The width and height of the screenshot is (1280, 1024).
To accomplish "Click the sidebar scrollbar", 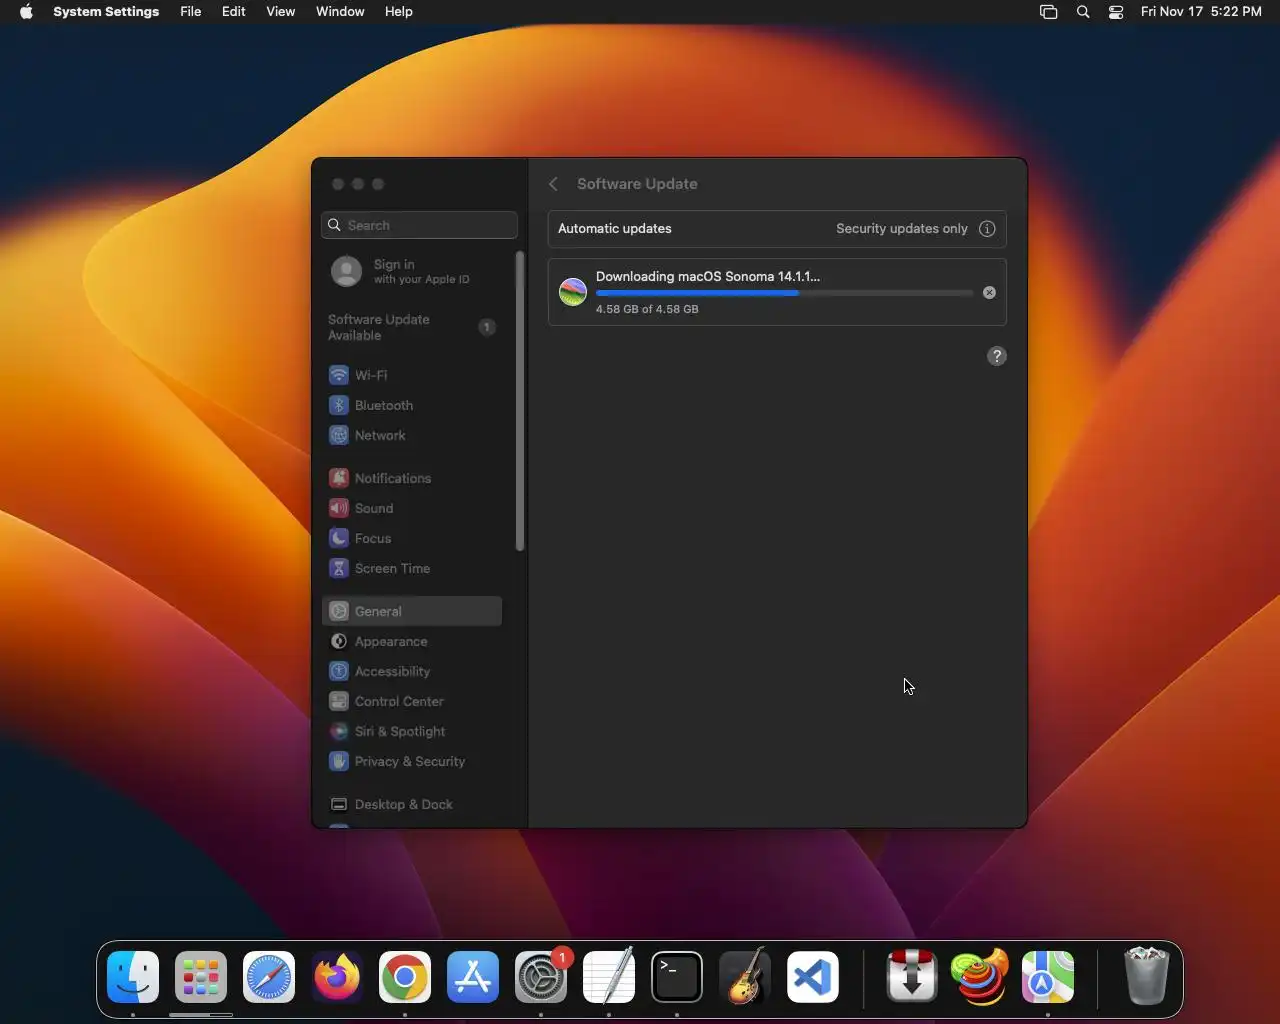I will pyautogui.click(x=520, y=401).
